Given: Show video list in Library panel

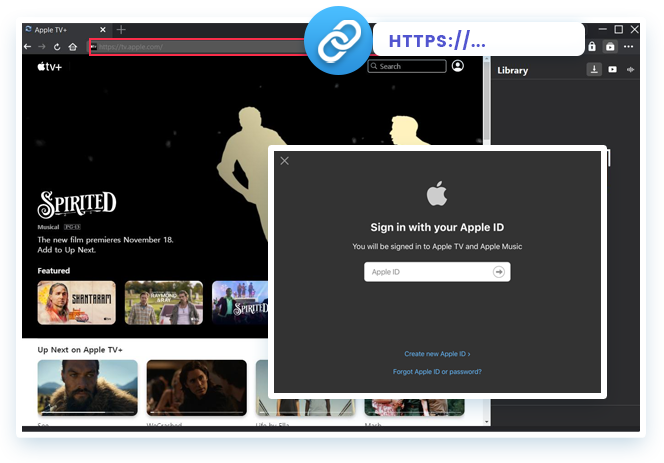Looking at the screenshot, I should [612, 69].
